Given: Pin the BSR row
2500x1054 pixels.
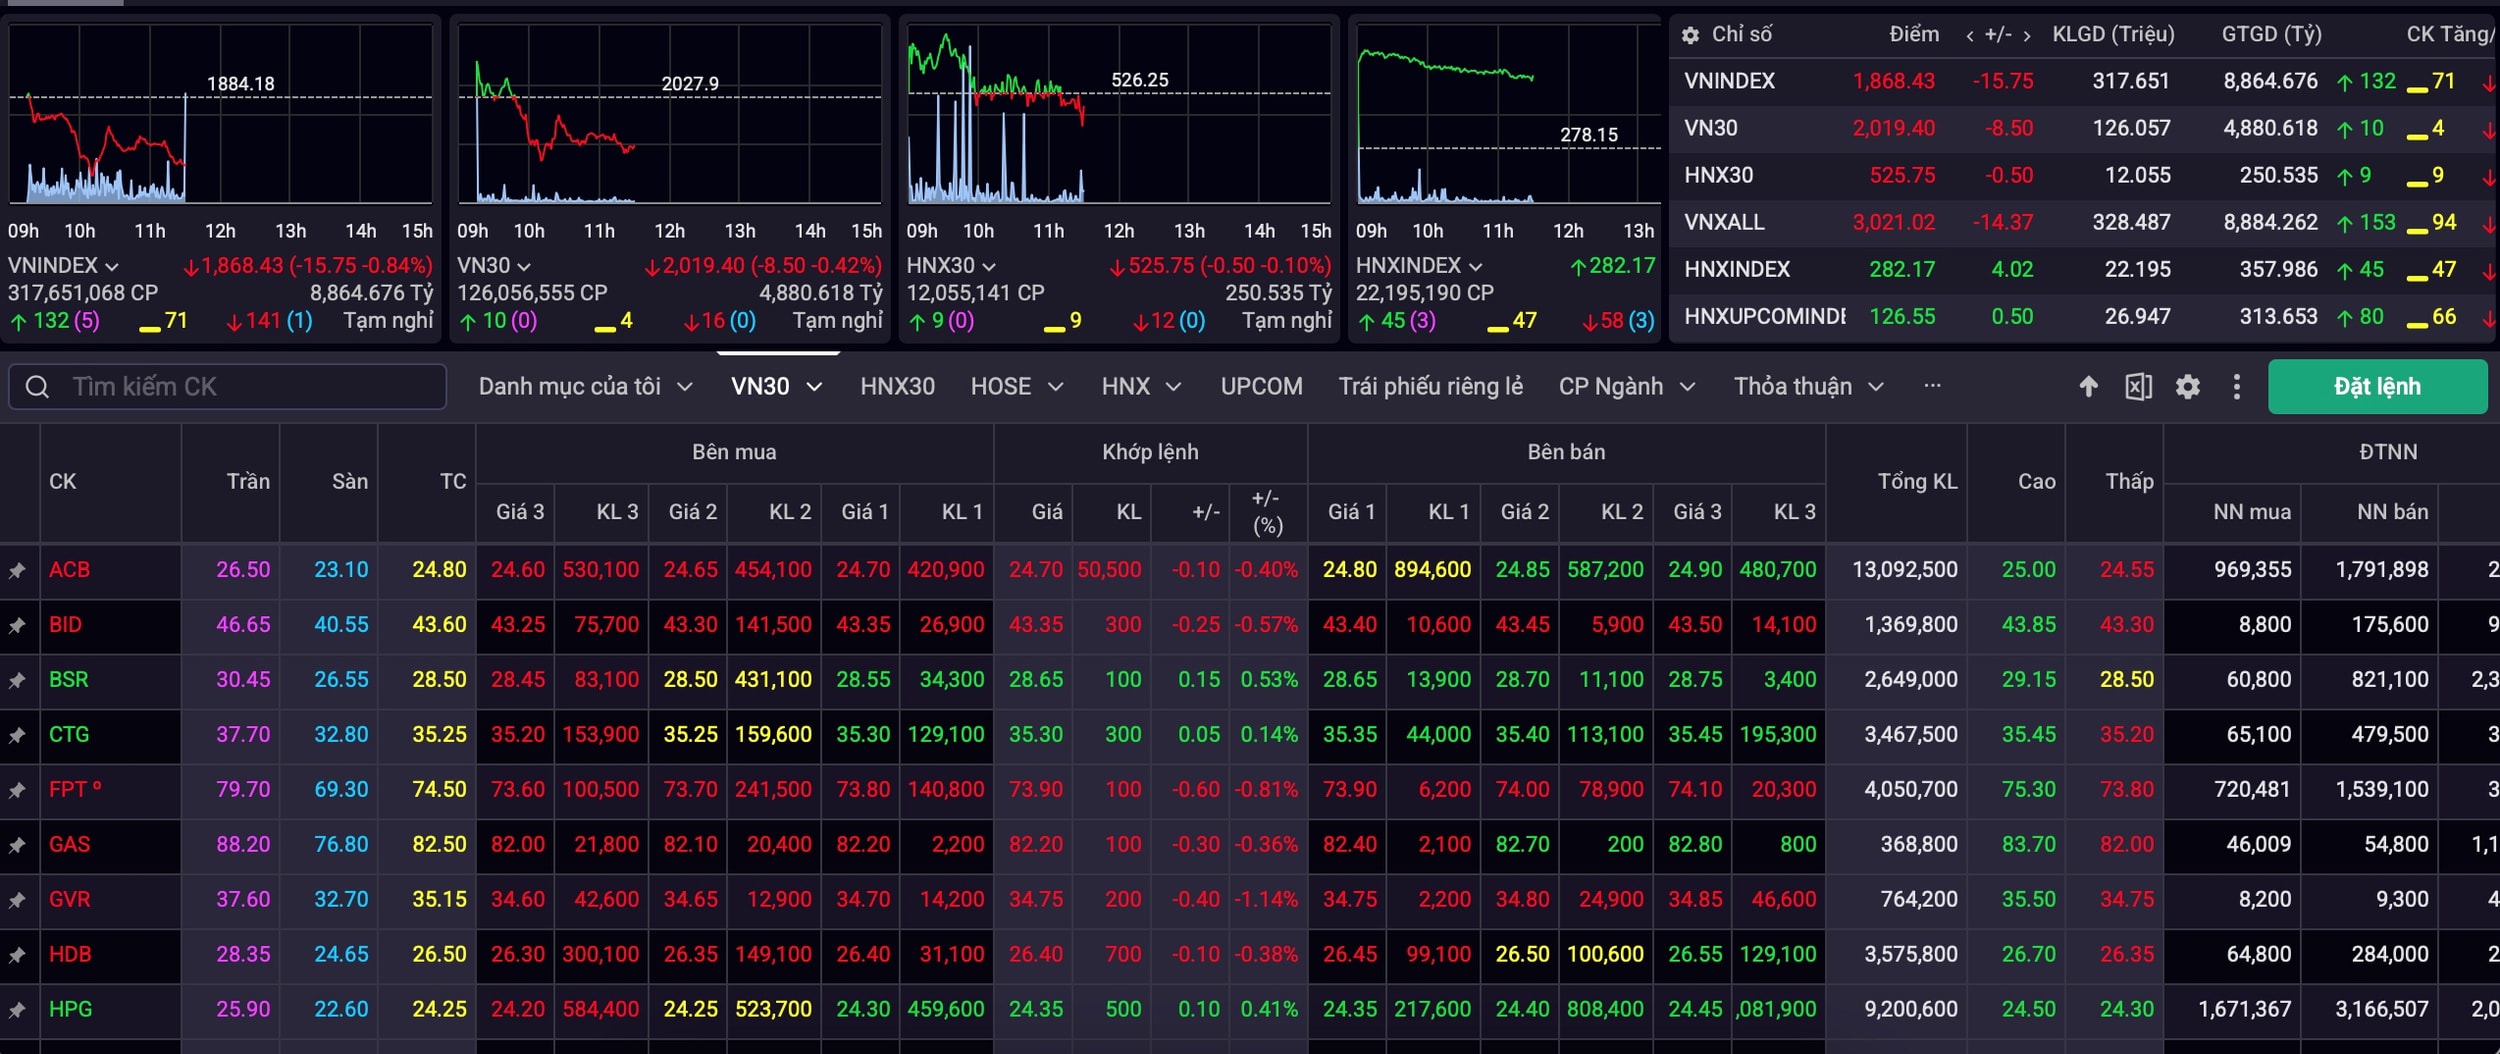Looking at the screenshot, I should [17, 680].
